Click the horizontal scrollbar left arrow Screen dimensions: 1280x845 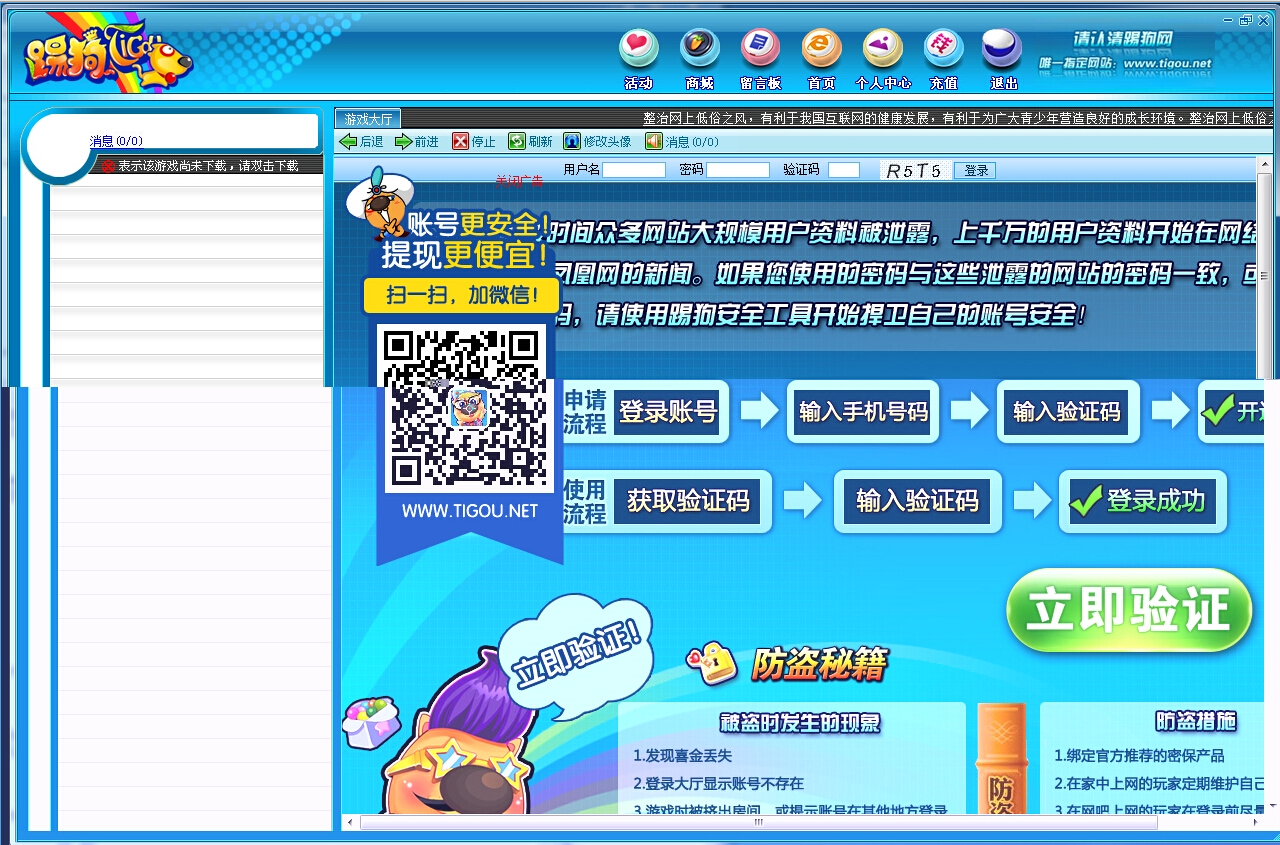[350, 822]
